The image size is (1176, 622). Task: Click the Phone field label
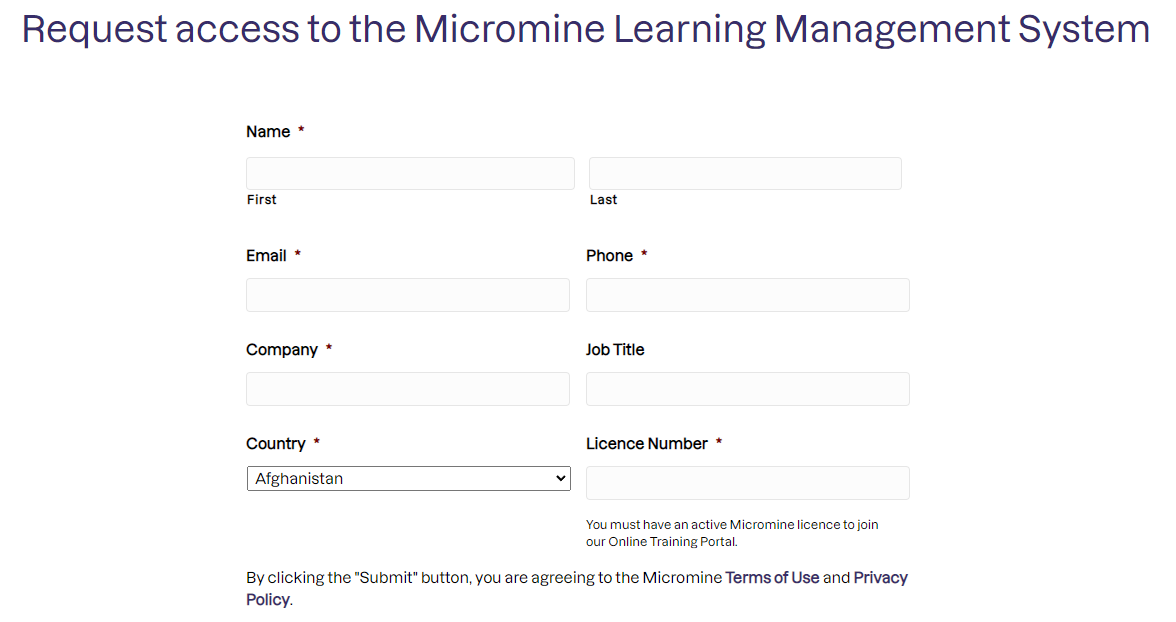click(609, 256)
